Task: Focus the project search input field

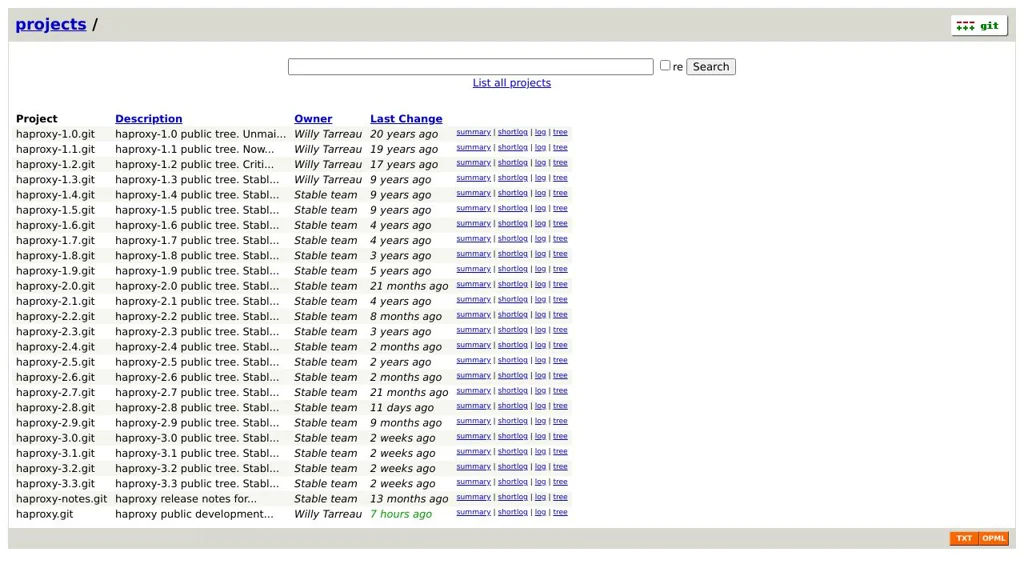Action: (470, 67)
